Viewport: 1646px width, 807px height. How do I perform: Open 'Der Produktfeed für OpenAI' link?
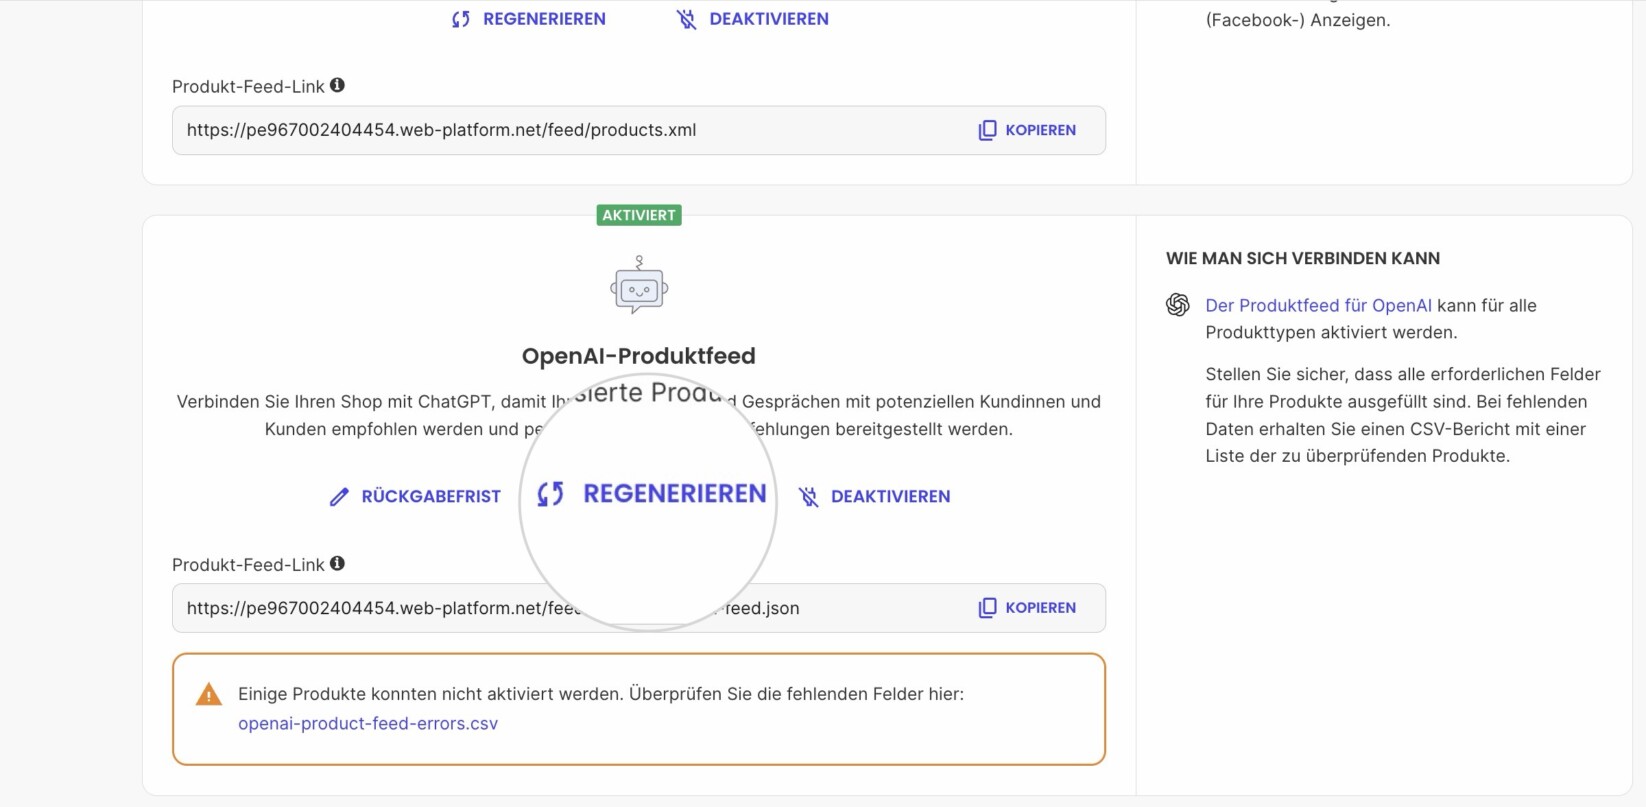tap(1318, 306)
